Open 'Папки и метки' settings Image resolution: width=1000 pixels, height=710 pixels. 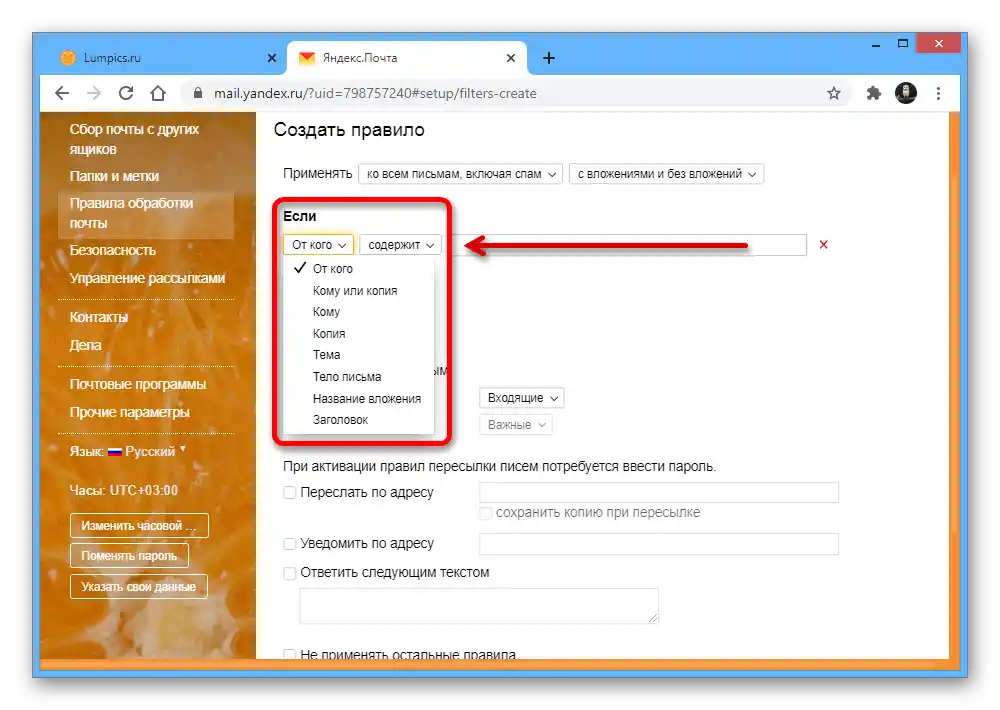(x=114, y=176)
